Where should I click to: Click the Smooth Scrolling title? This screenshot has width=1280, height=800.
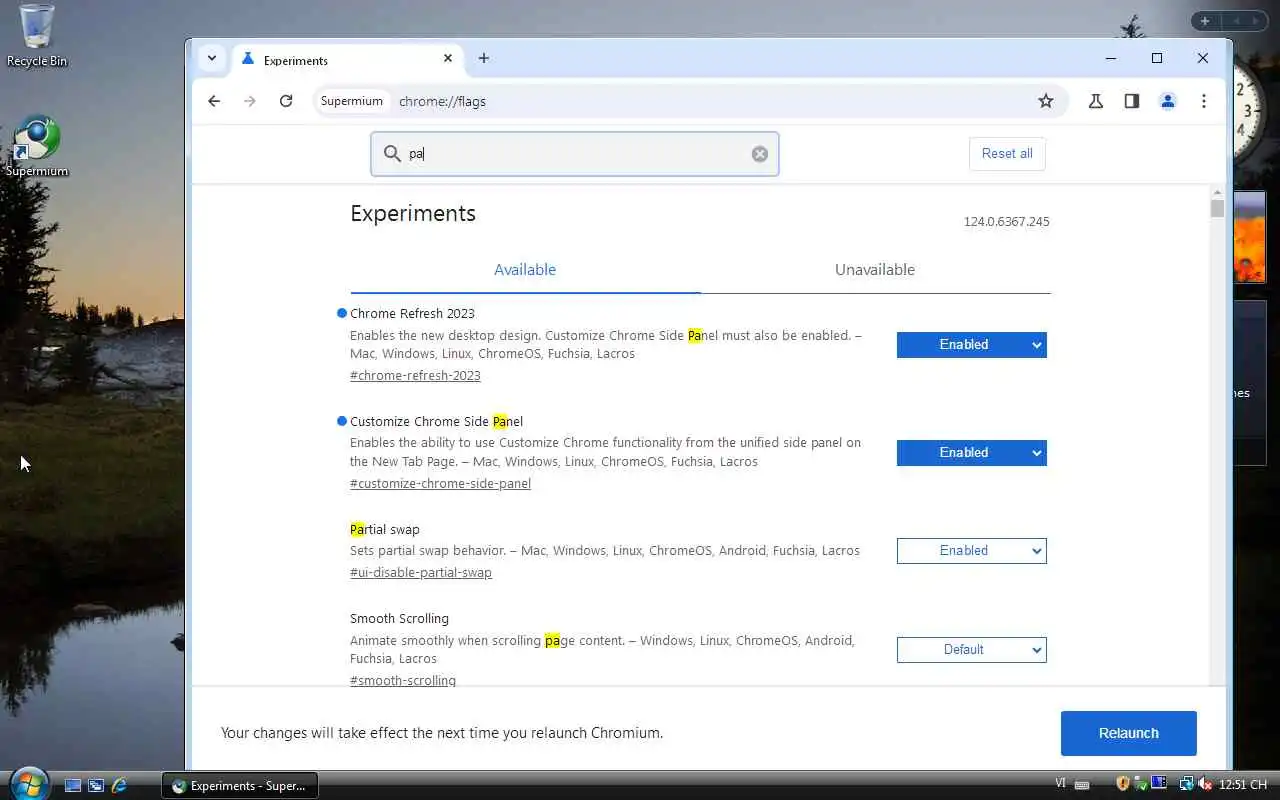[x=399, y=619]
